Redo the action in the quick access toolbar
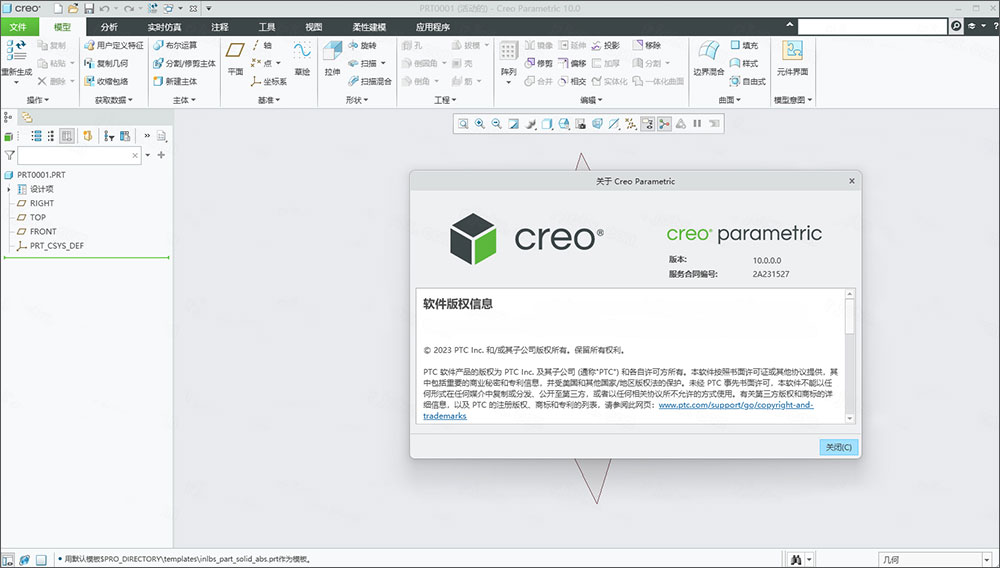This screenshot has height=568, width=1000. (x=129, y=9)
